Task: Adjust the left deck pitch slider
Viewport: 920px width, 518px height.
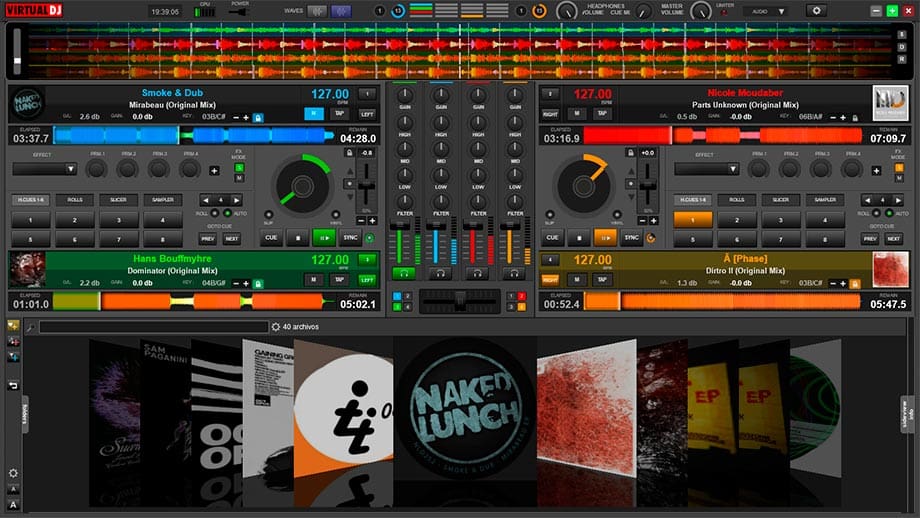Action: (x=367, y=187)
